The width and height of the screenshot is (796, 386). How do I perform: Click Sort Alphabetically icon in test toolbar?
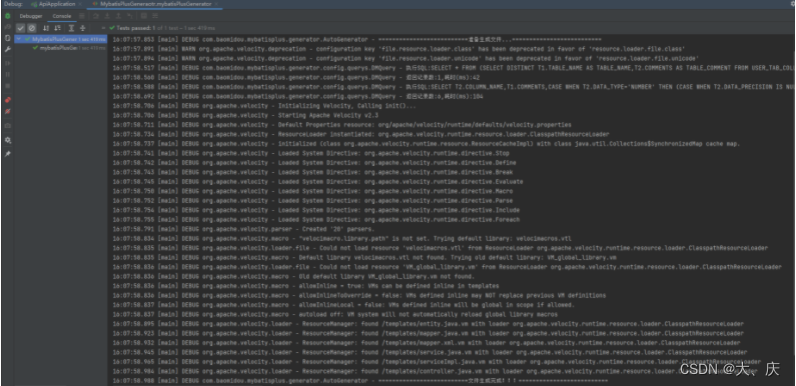(x=46, y=28)
